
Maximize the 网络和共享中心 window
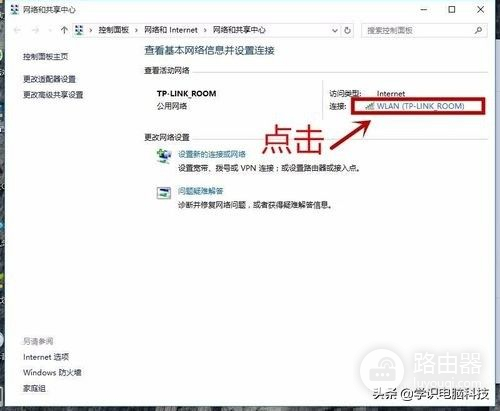(452, 10)
